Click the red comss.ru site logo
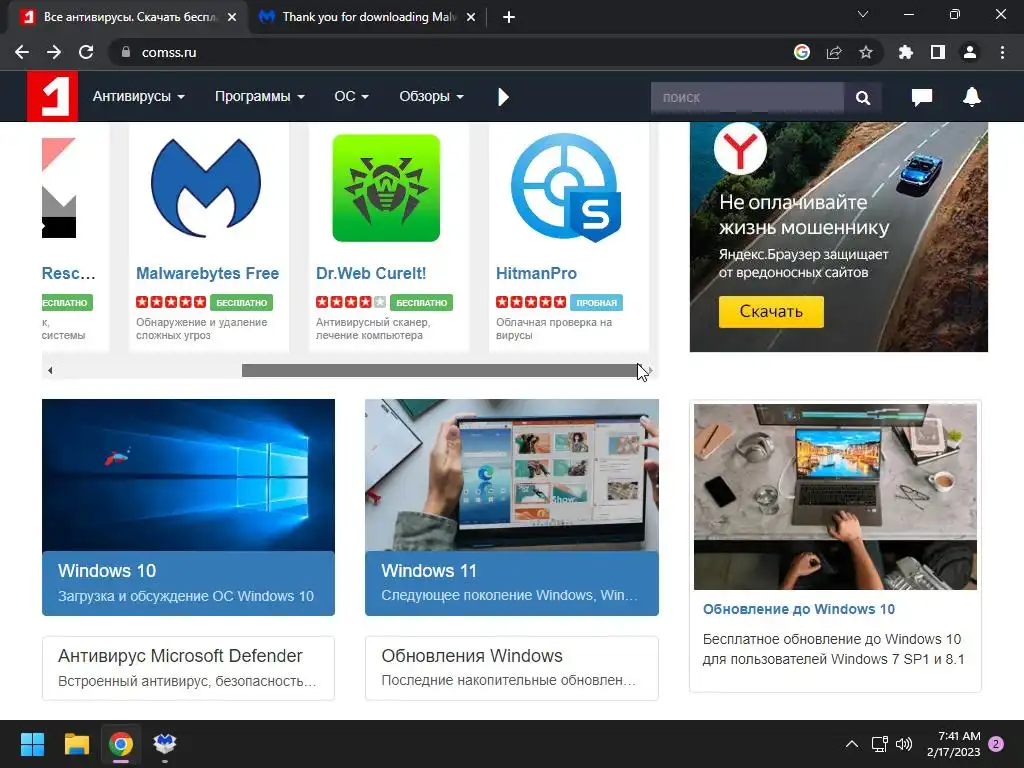The image size is (1024, 768). coord(52,97)
